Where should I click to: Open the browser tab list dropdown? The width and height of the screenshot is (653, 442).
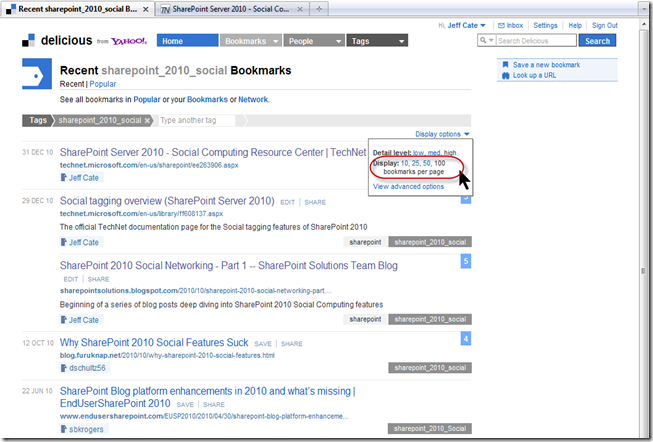644,9
